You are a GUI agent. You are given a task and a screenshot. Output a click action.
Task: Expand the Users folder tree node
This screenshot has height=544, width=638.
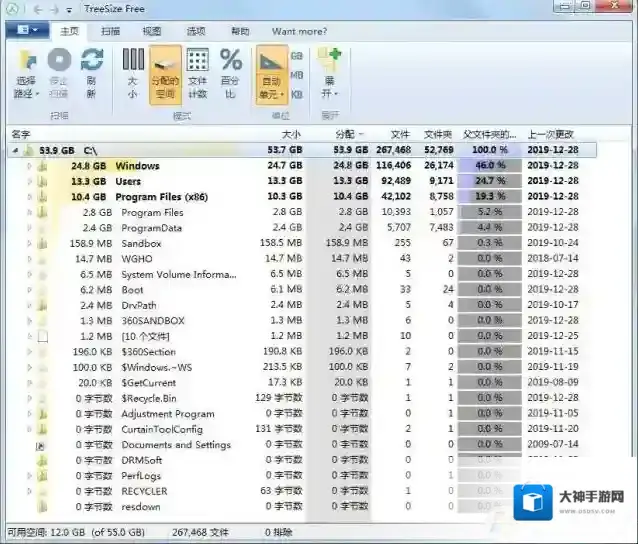pos(29,181)
